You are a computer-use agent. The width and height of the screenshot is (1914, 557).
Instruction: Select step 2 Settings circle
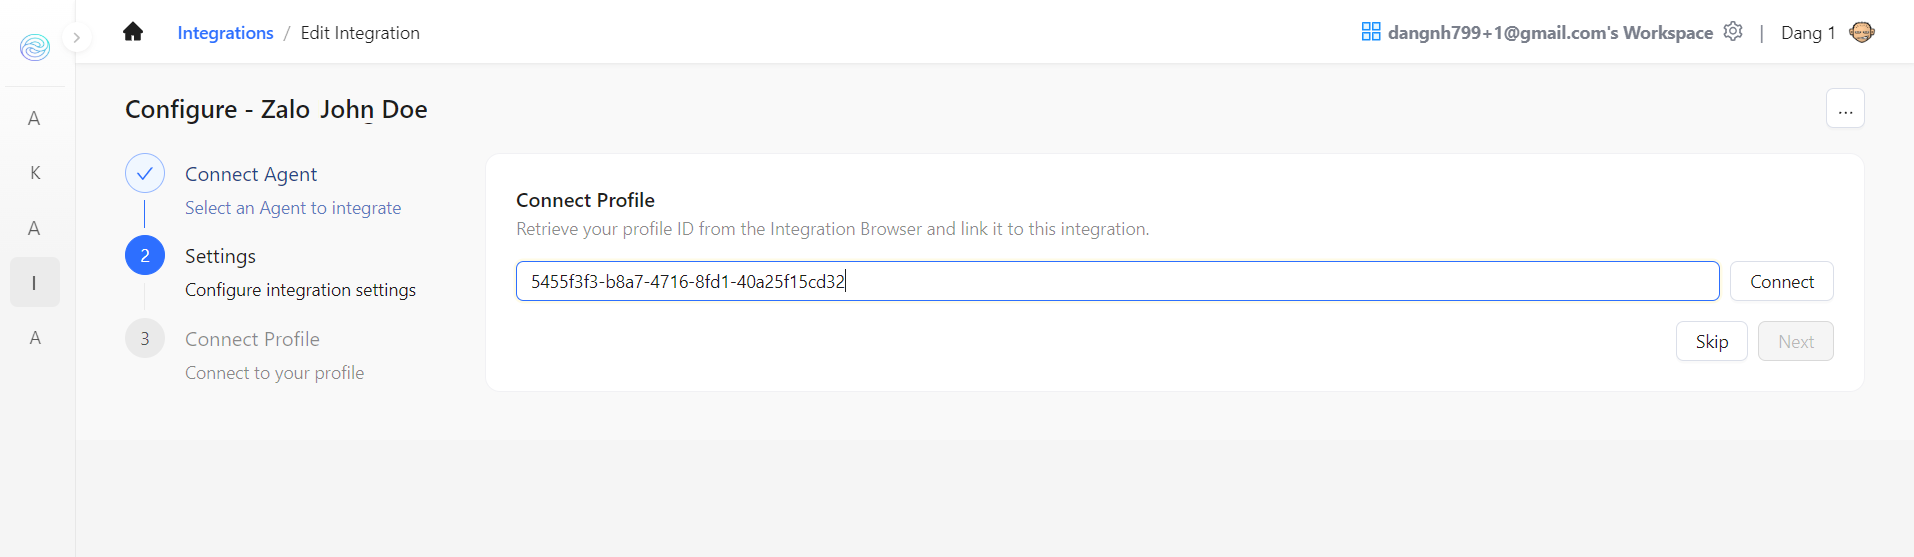point(145,256)
